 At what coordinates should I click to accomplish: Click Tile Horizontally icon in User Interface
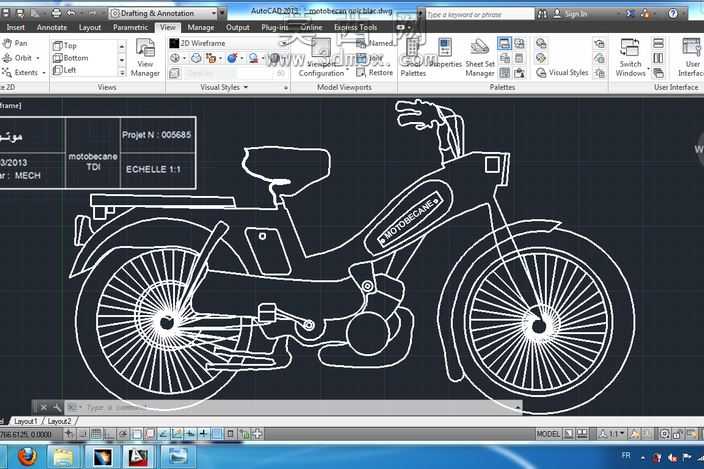coord(658,43)
